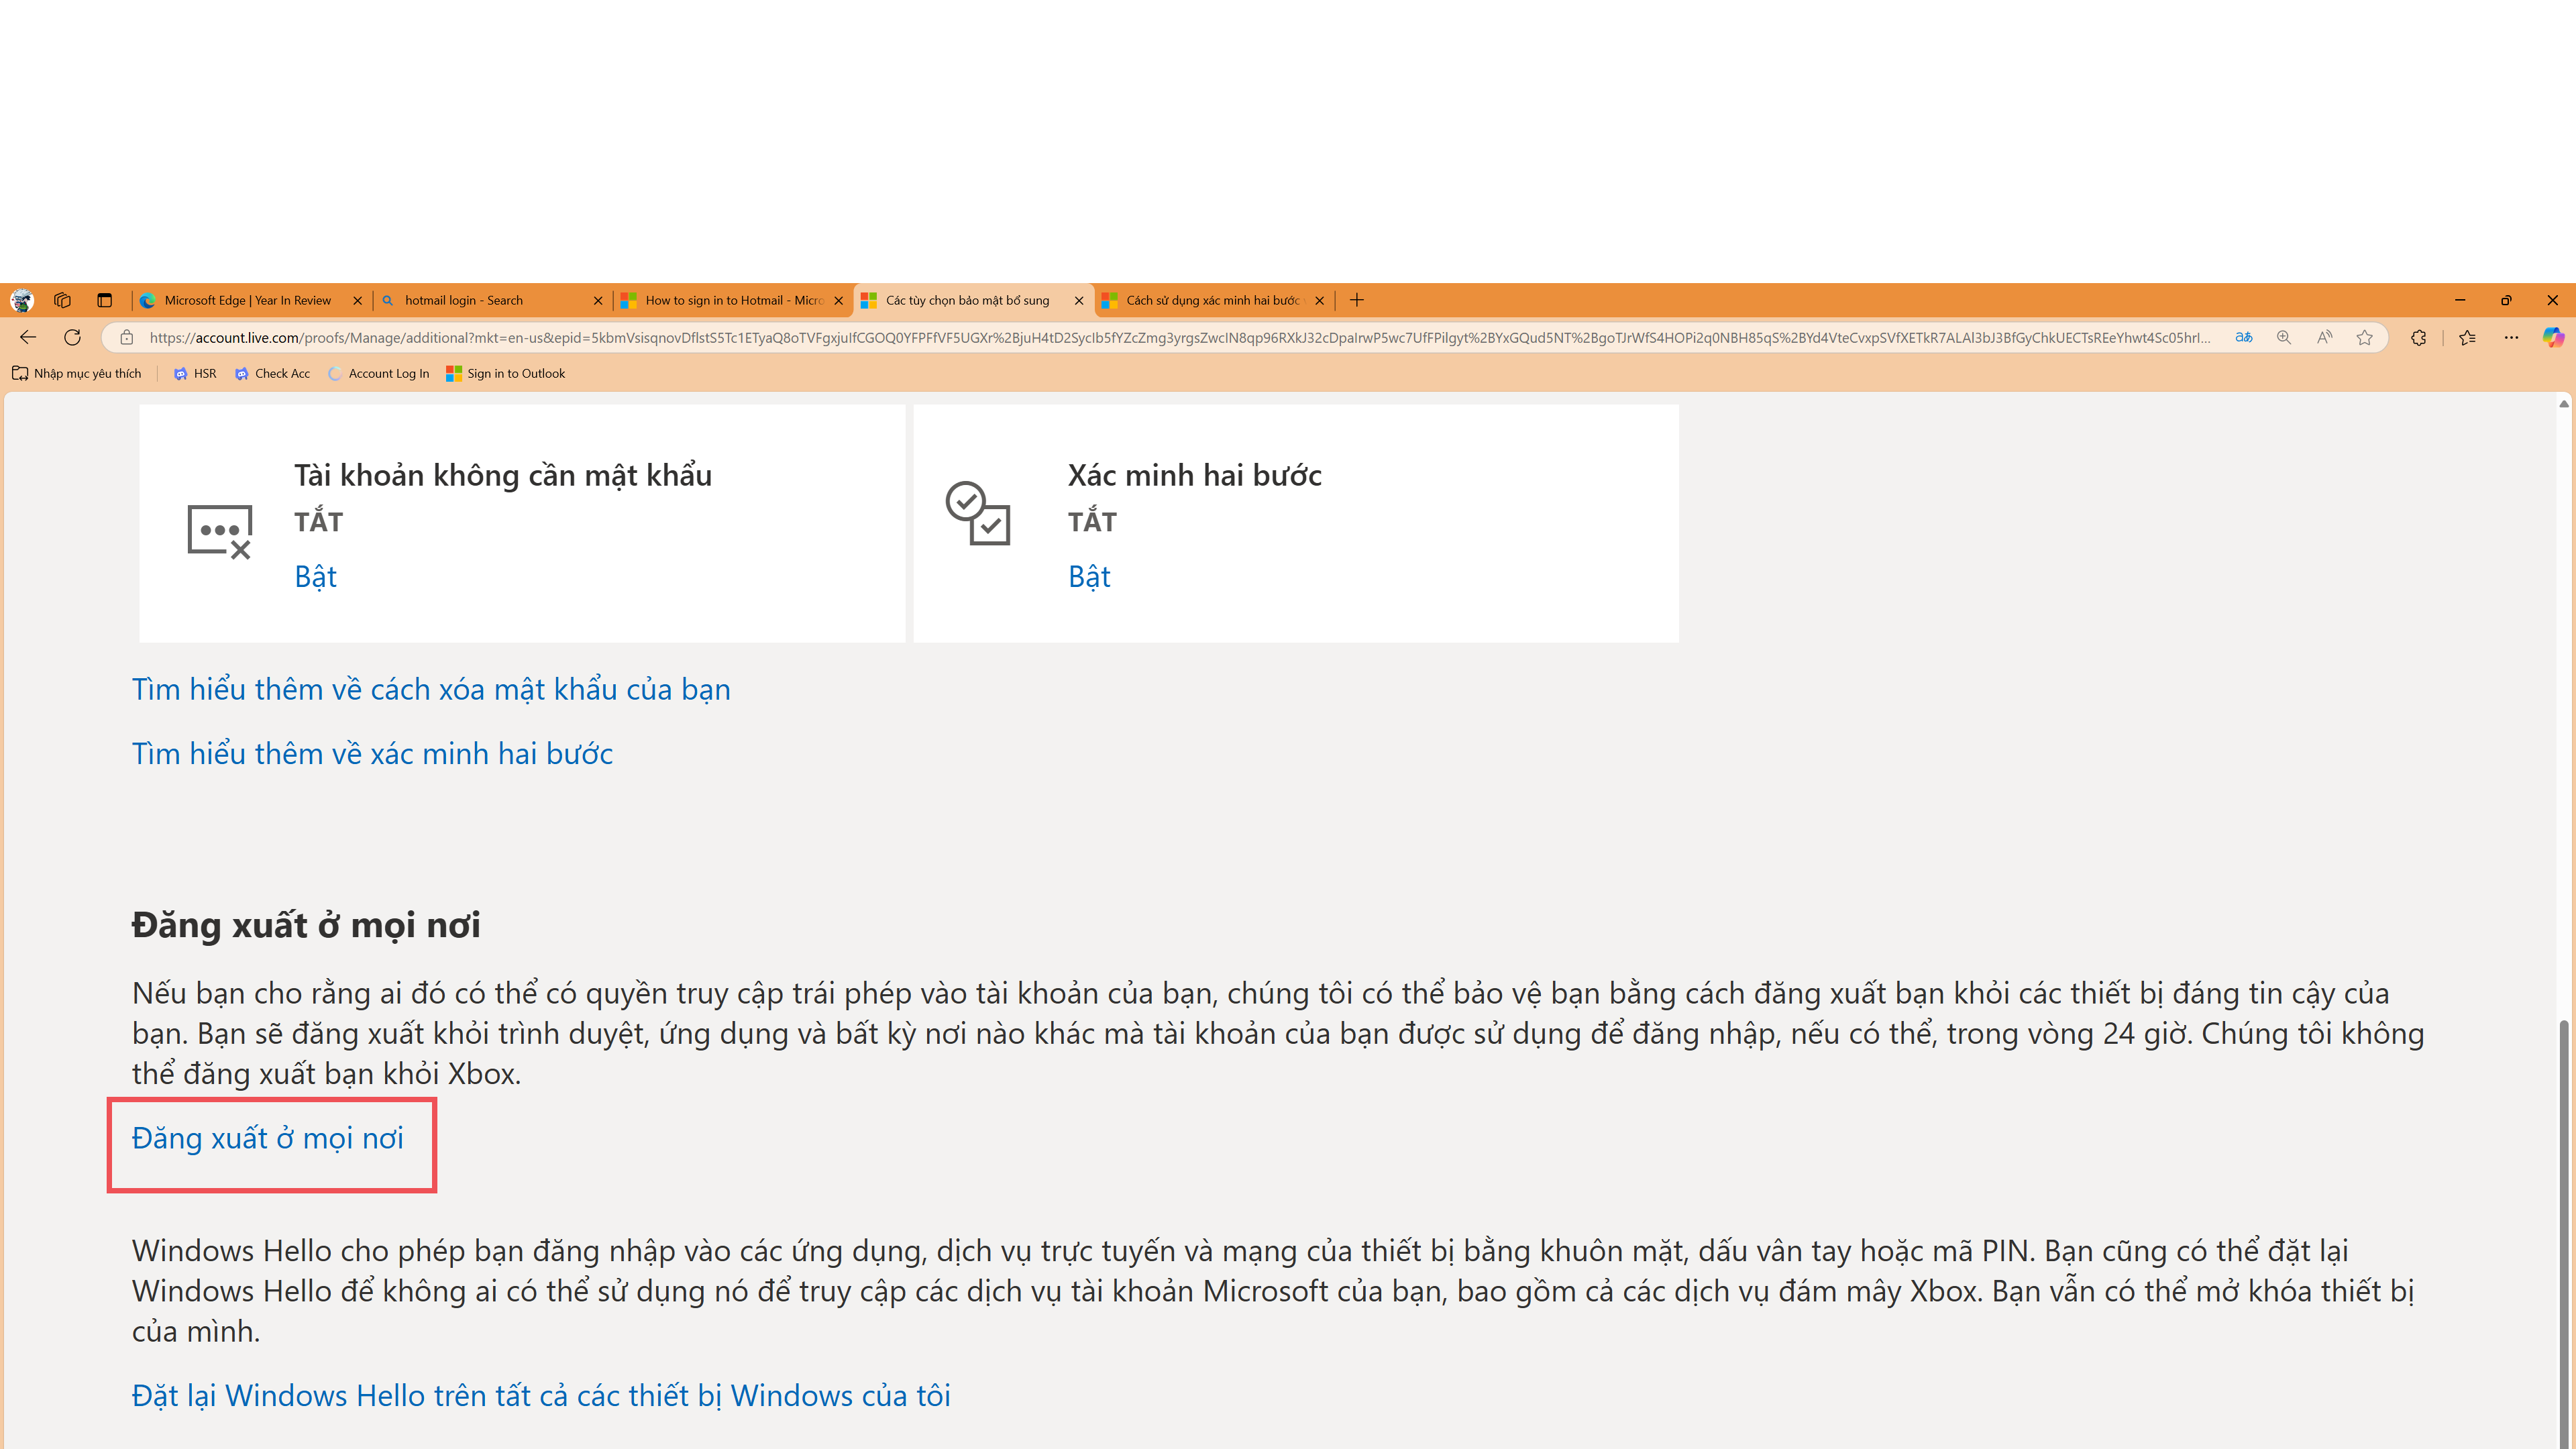Open the Account Log In bookmark
The width and height of the screenshot is (2576, 1449).
click(x=379, y=373)
